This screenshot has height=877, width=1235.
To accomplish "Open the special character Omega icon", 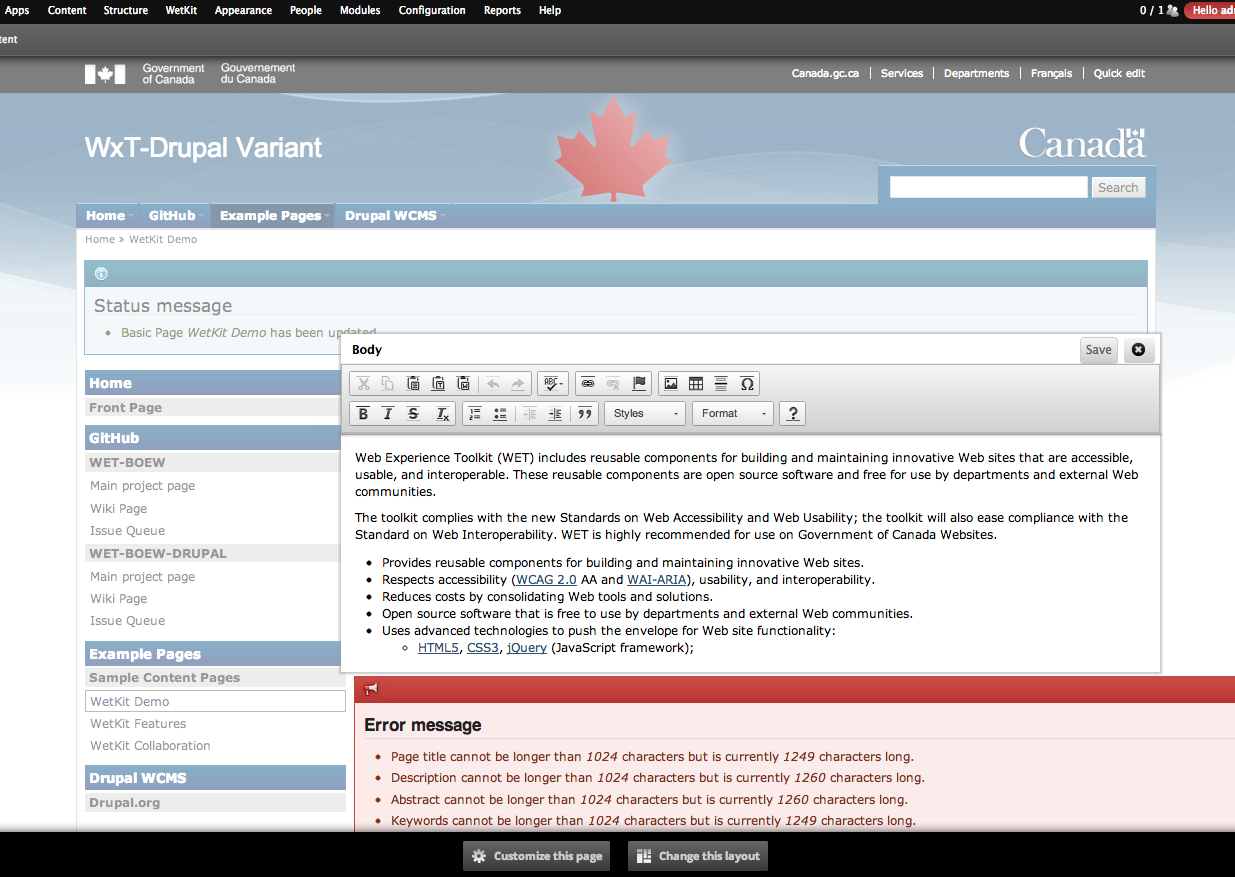I will (747, 383).
